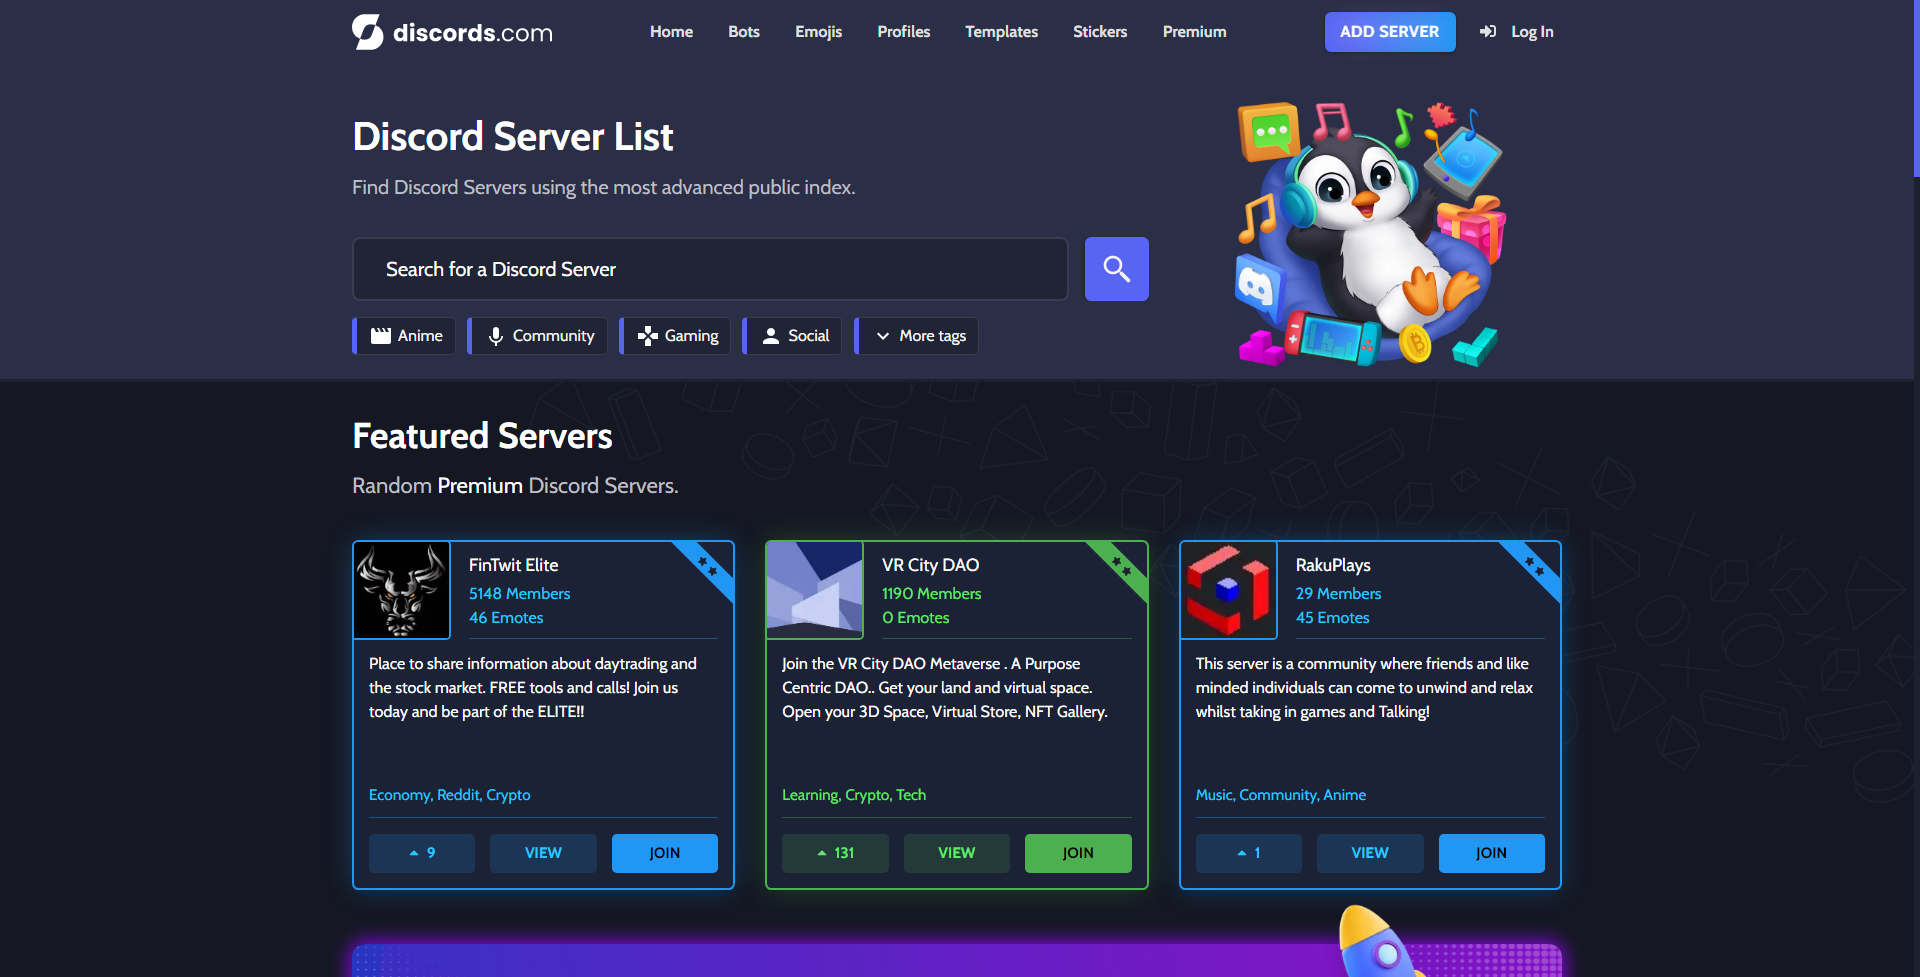Join the VR City DAO server

(1077, 853)
